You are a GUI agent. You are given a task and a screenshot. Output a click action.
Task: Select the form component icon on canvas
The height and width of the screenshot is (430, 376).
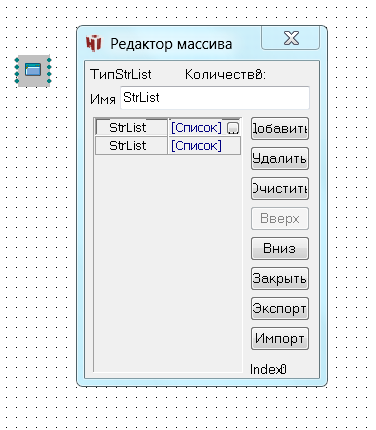[33, 70]
